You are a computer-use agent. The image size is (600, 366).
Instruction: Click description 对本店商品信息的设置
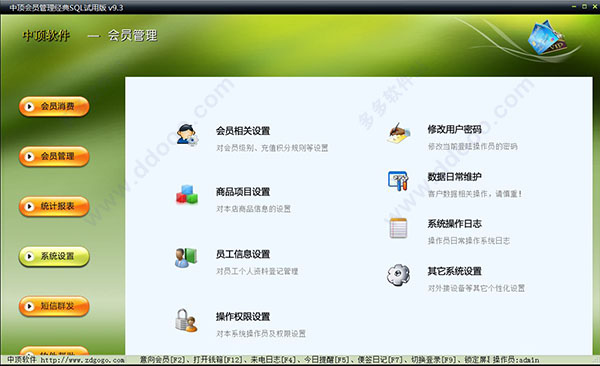click(x=253, y=209)
